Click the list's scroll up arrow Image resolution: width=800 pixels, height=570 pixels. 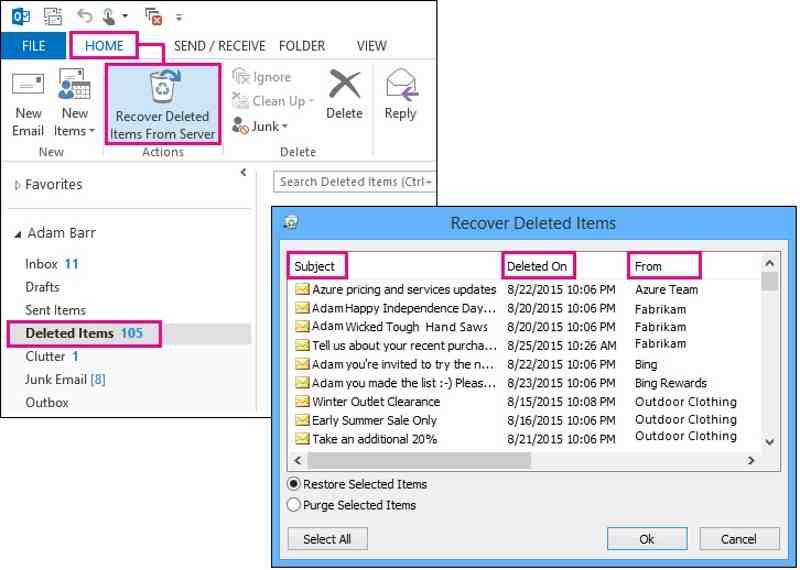point(769,263)
